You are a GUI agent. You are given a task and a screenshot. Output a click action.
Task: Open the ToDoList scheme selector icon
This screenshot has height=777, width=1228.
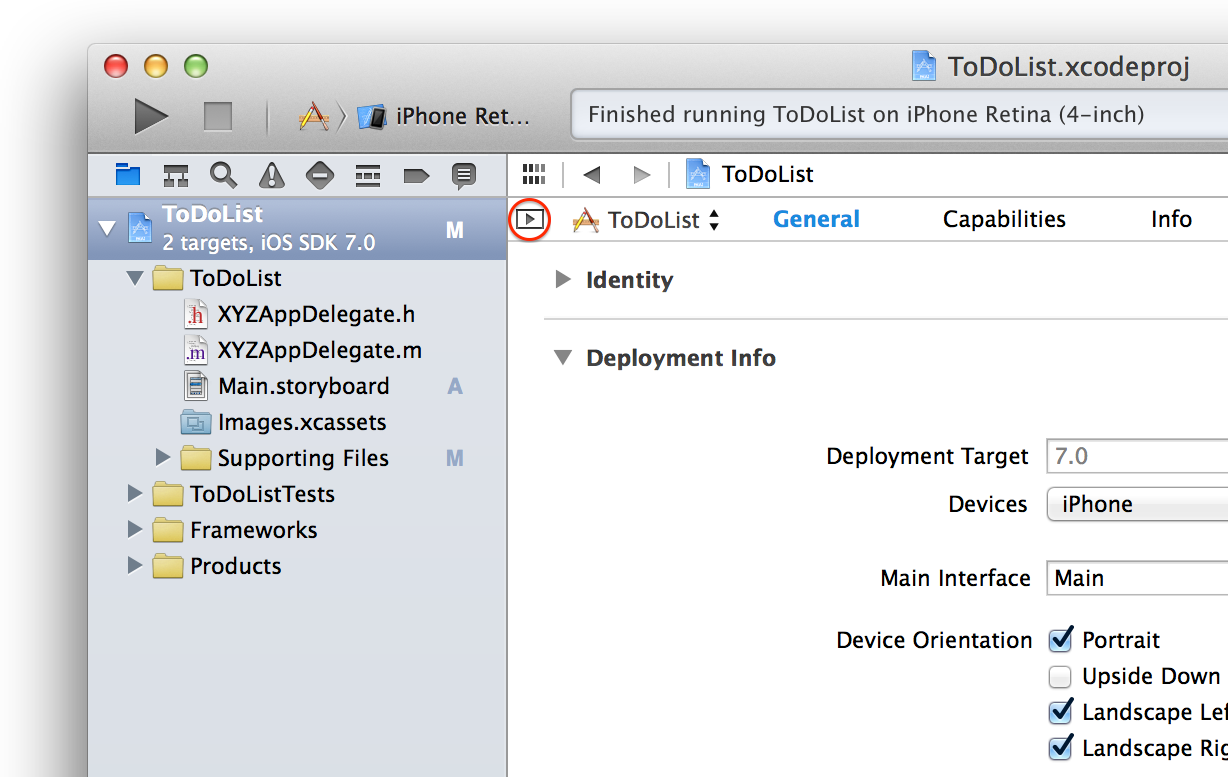[x=314, y=116]
